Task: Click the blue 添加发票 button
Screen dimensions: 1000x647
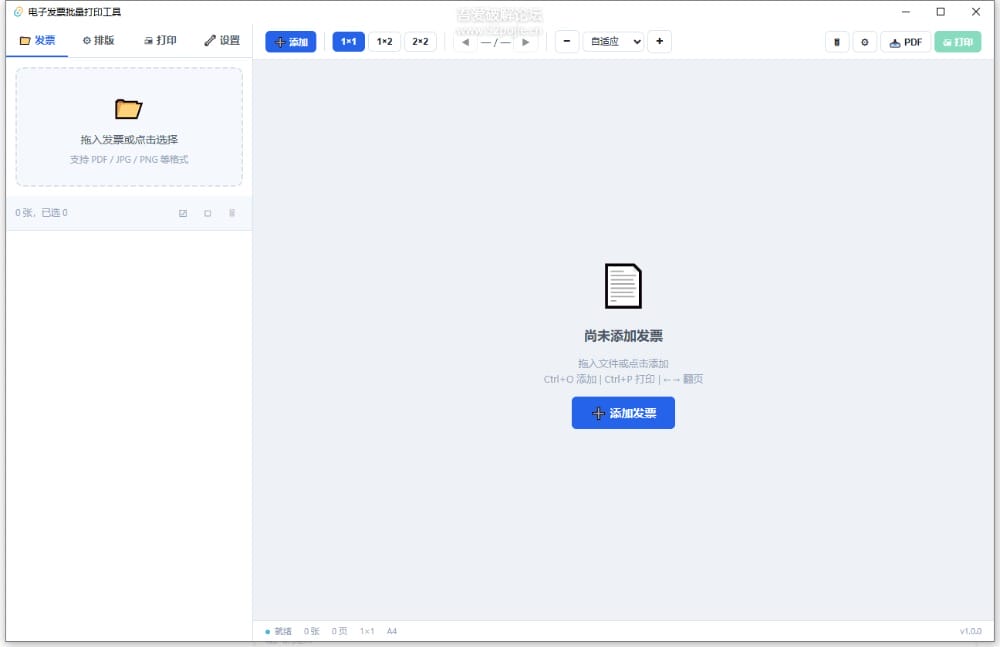Action: point(623,413)
